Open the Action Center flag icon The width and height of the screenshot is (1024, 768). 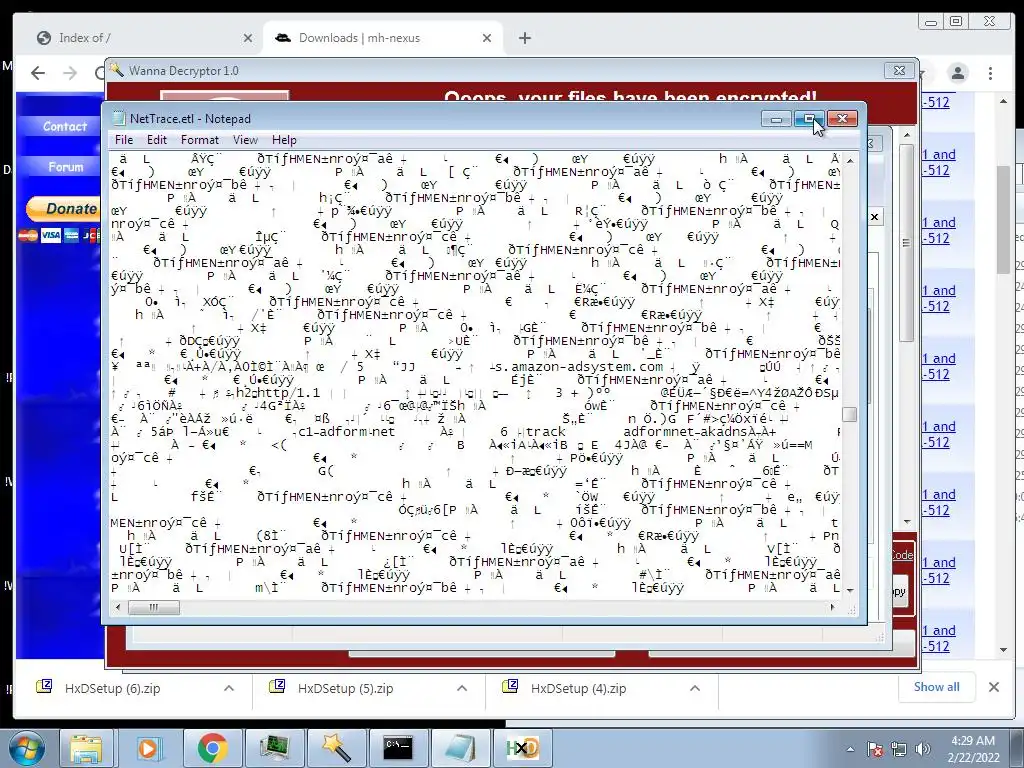click(x=875, y=749)
